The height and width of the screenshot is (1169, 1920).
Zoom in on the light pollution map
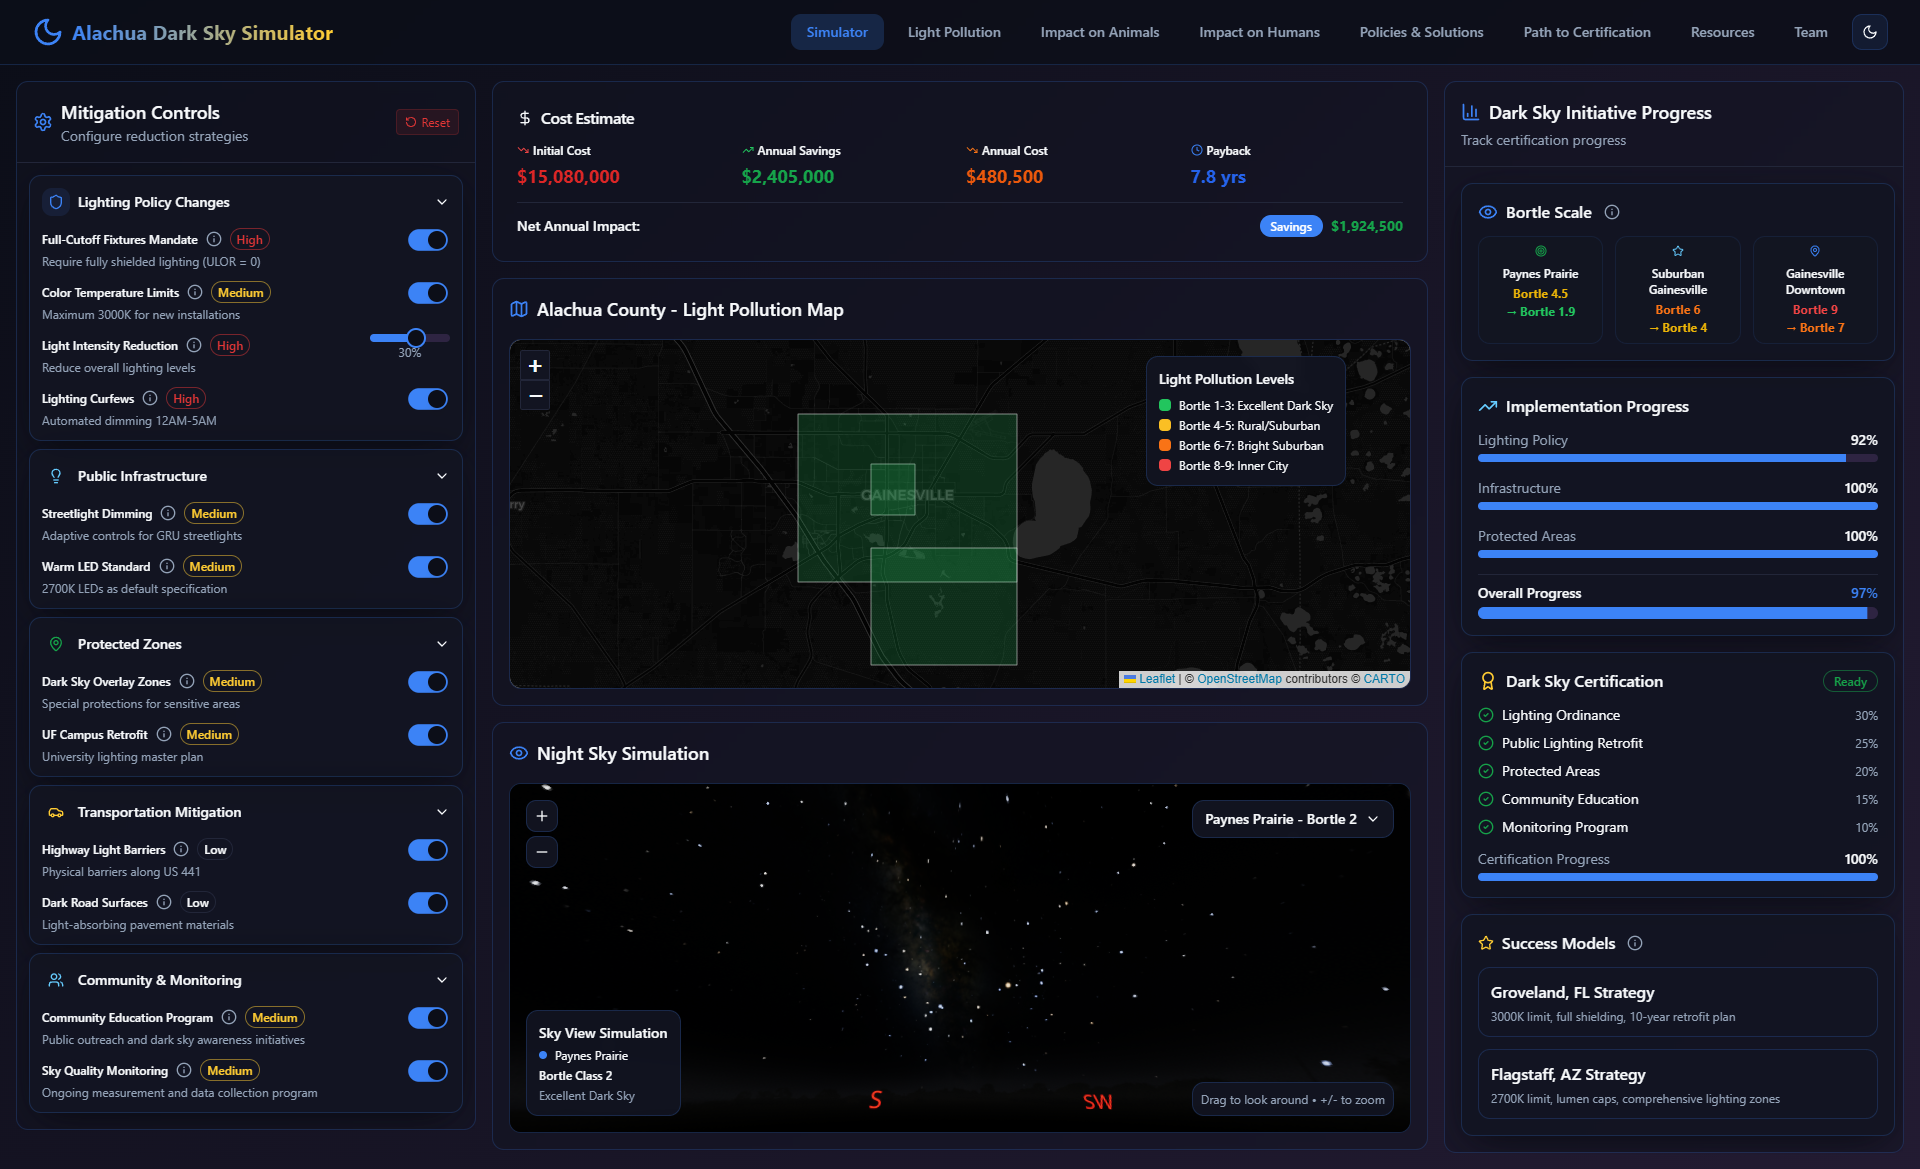click(535, 366)
